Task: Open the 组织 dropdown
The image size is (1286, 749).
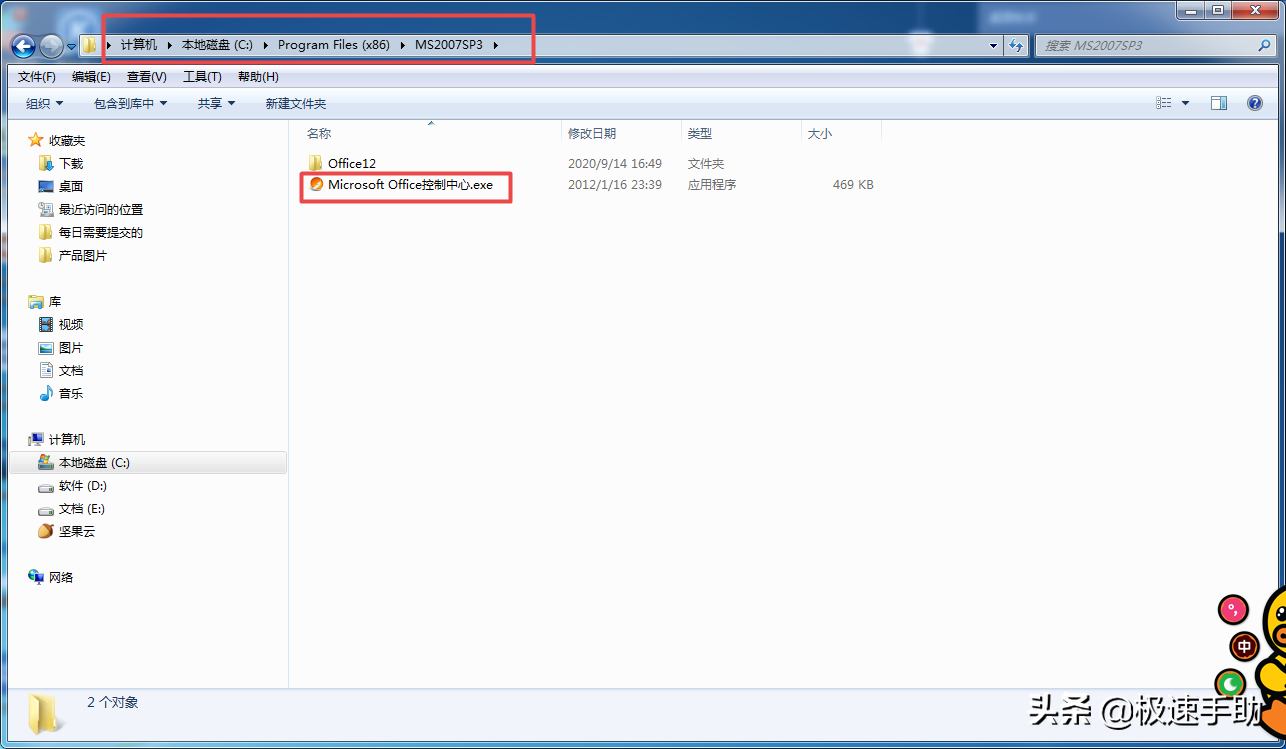Action: pos(44,103)
